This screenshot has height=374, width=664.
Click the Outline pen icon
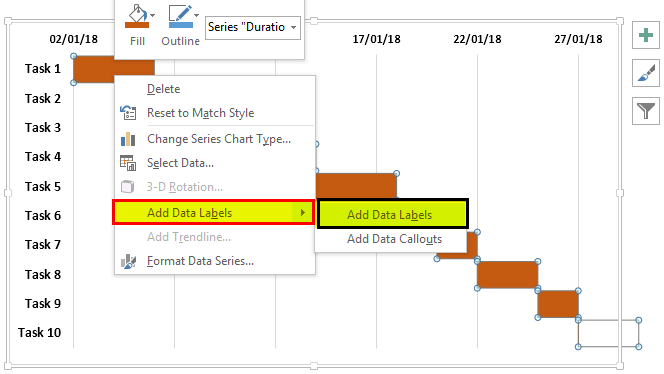180,16
